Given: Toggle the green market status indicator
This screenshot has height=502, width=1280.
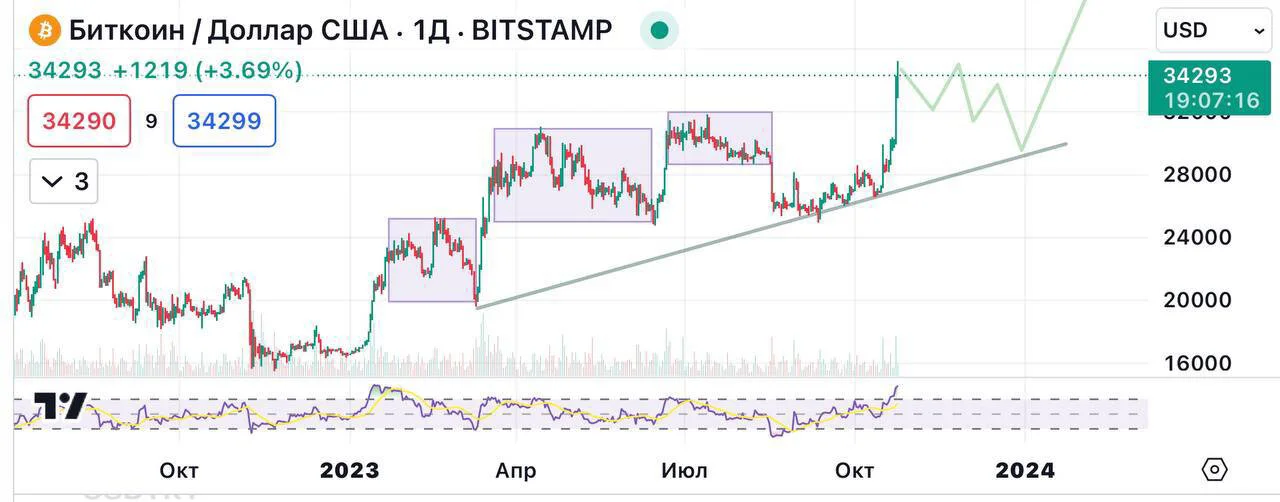Looking at the screenshot, I should [658, 30].
